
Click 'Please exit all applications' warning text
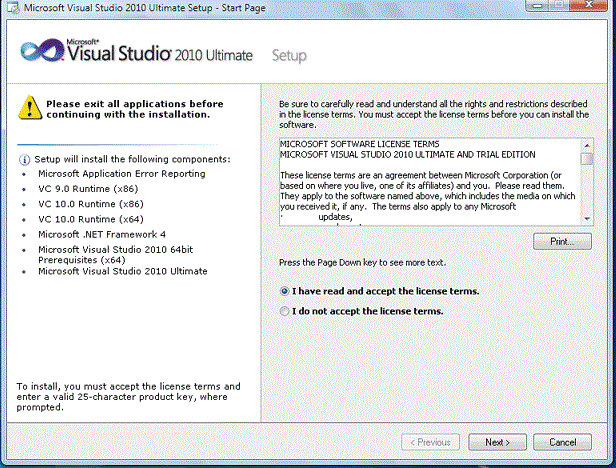pos(135,109)
